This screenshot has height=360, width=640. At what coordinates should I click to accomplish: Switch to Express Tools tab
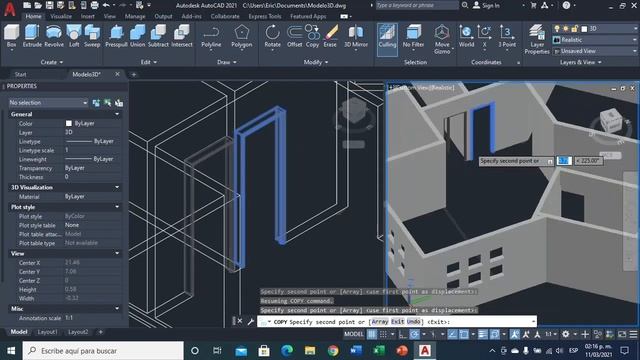264,16
